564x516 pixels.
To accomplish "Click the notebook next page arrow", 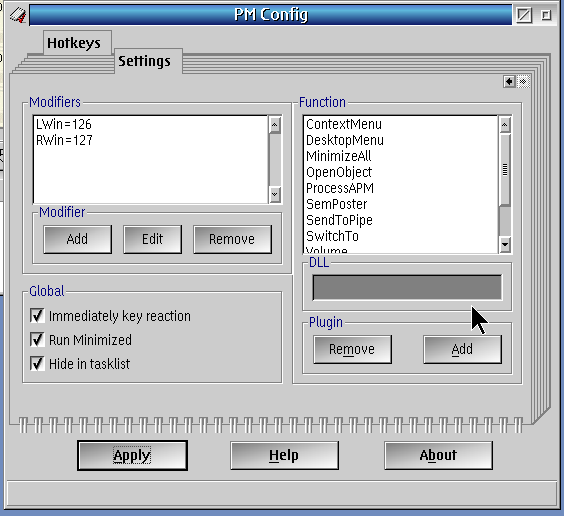I will click(x=523, y=82).
